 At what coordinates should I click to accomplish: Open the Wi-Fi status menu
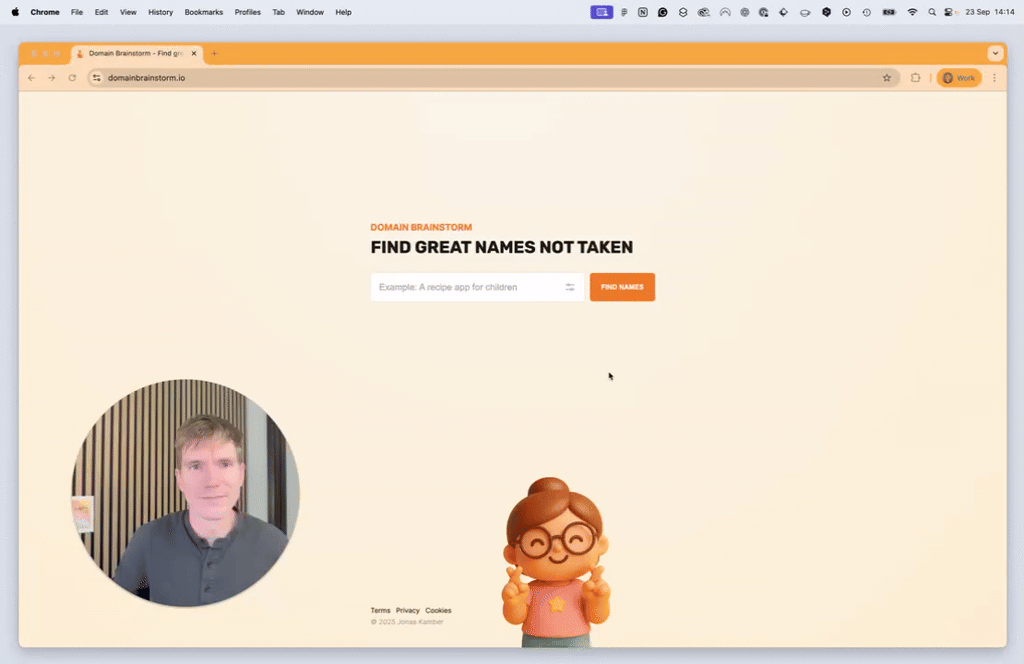pos(912,12)
